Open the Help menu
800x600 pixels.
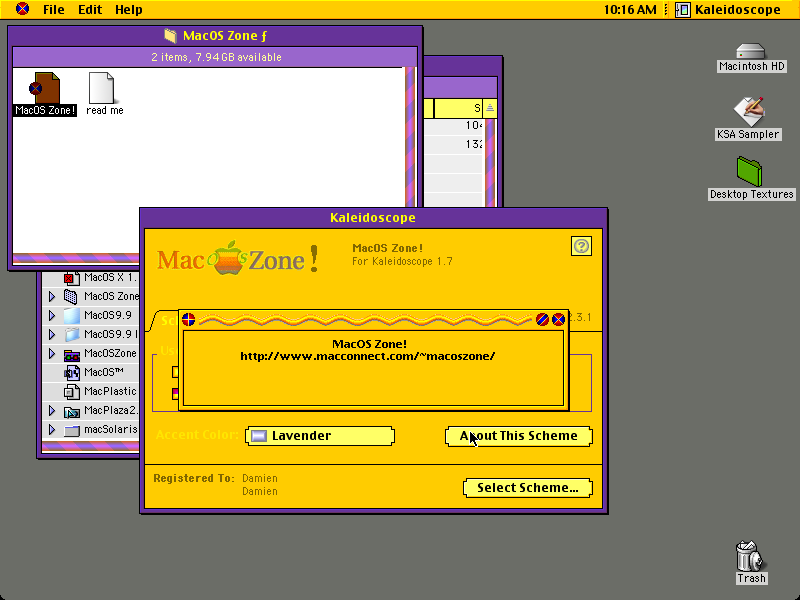pos(129,10)
